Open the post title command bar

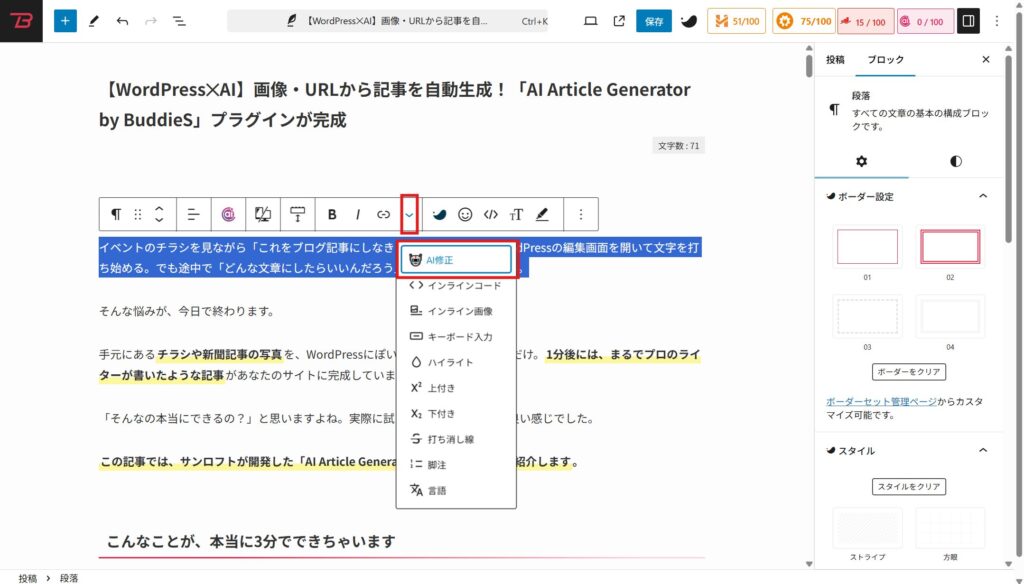tap(387, 21)
